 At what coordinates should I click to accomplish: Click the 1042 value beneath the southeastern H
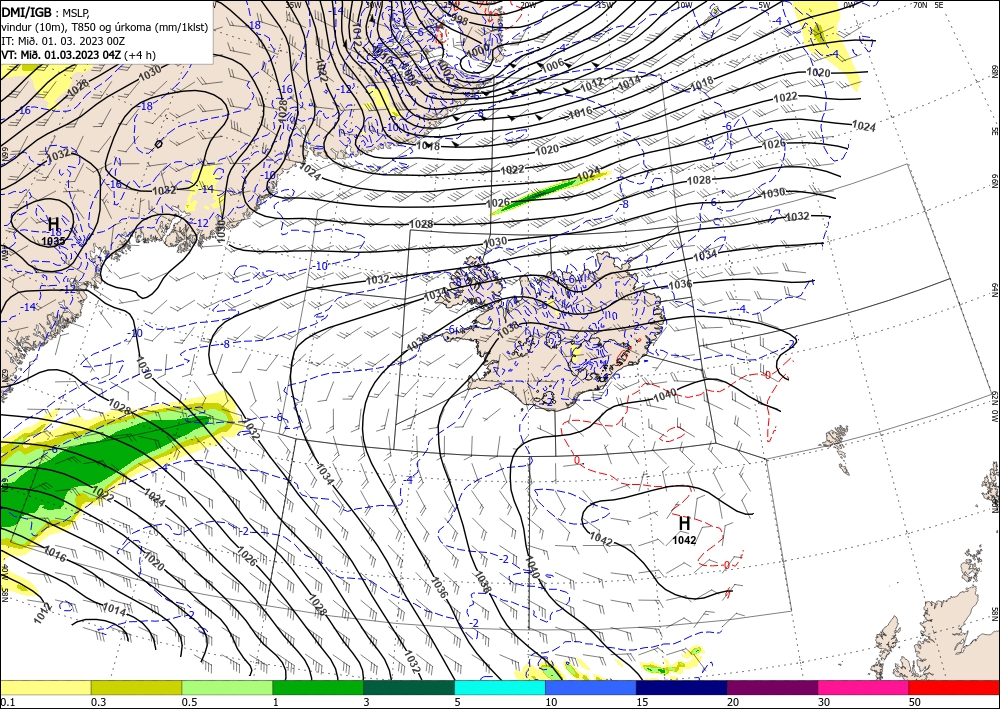(684, 540)
